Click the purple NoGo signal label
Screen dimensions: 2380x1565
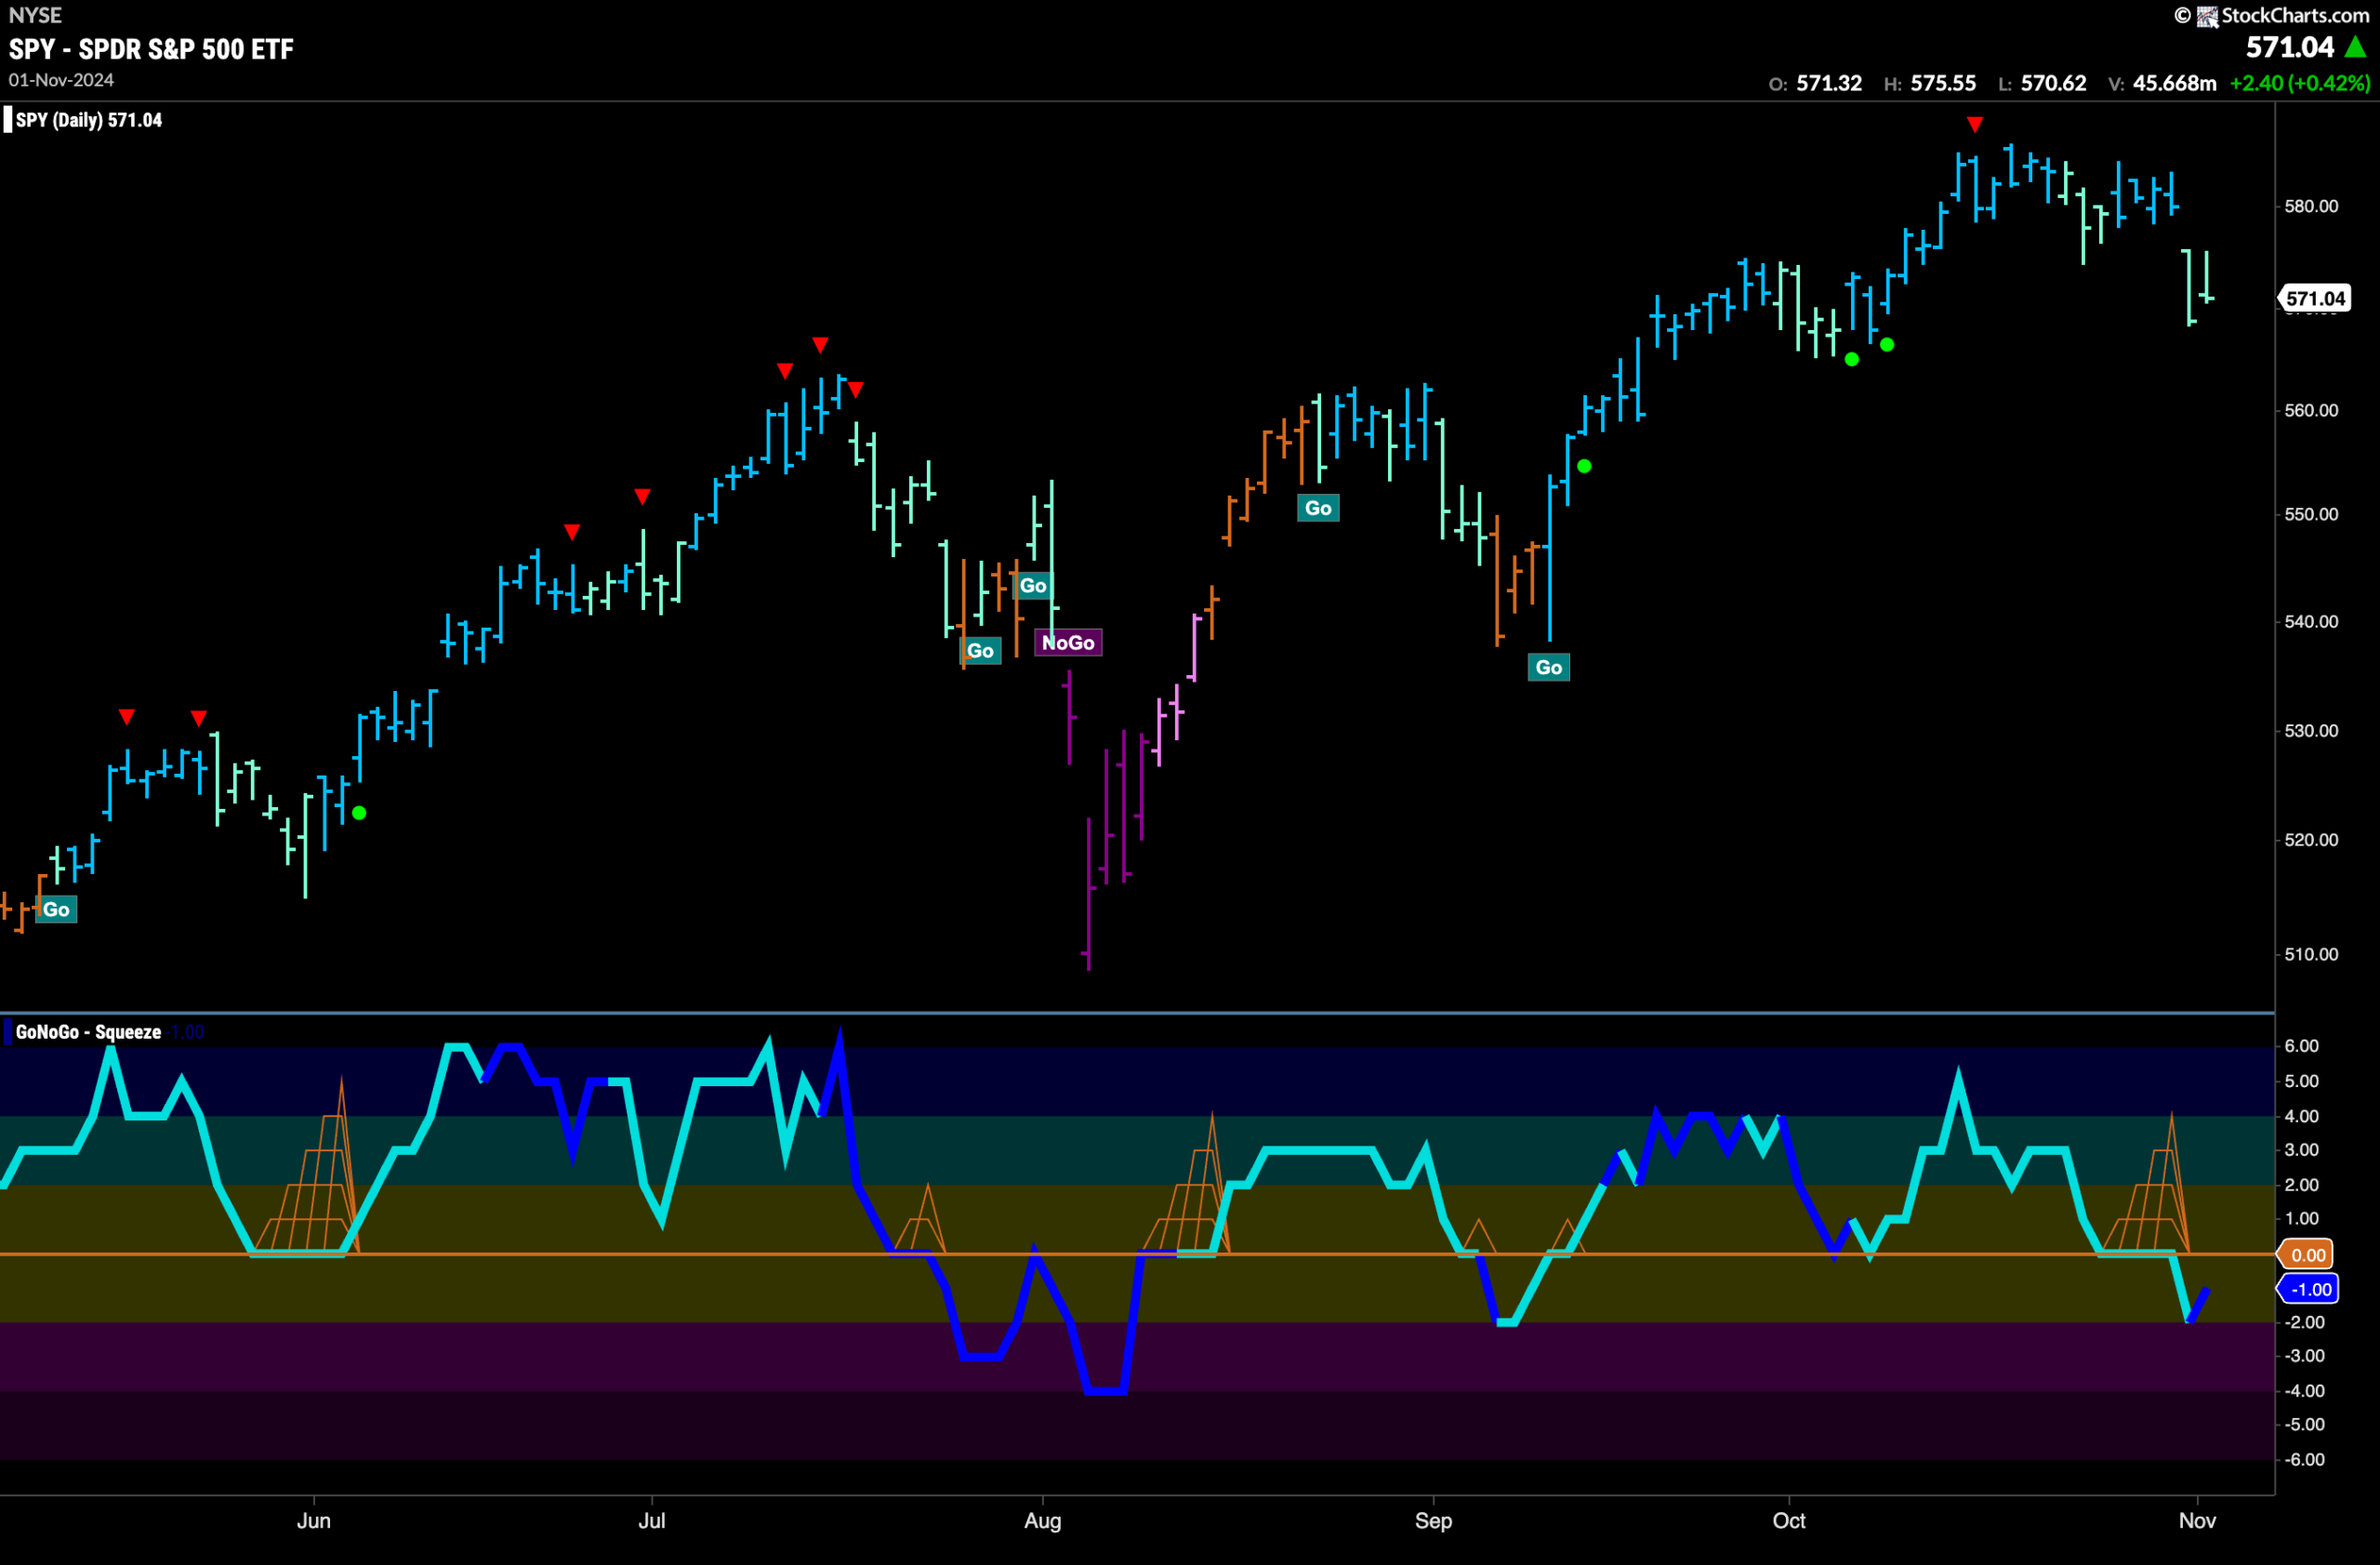click(x=1068, y=643)
